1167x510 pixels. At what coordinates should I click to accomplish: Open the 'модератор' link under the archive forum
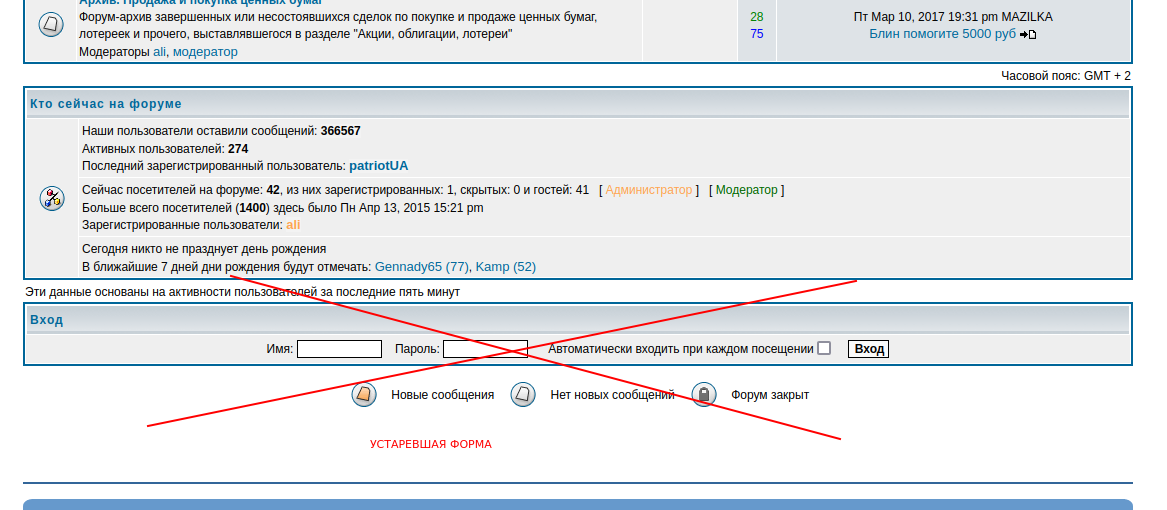point(205,52)
